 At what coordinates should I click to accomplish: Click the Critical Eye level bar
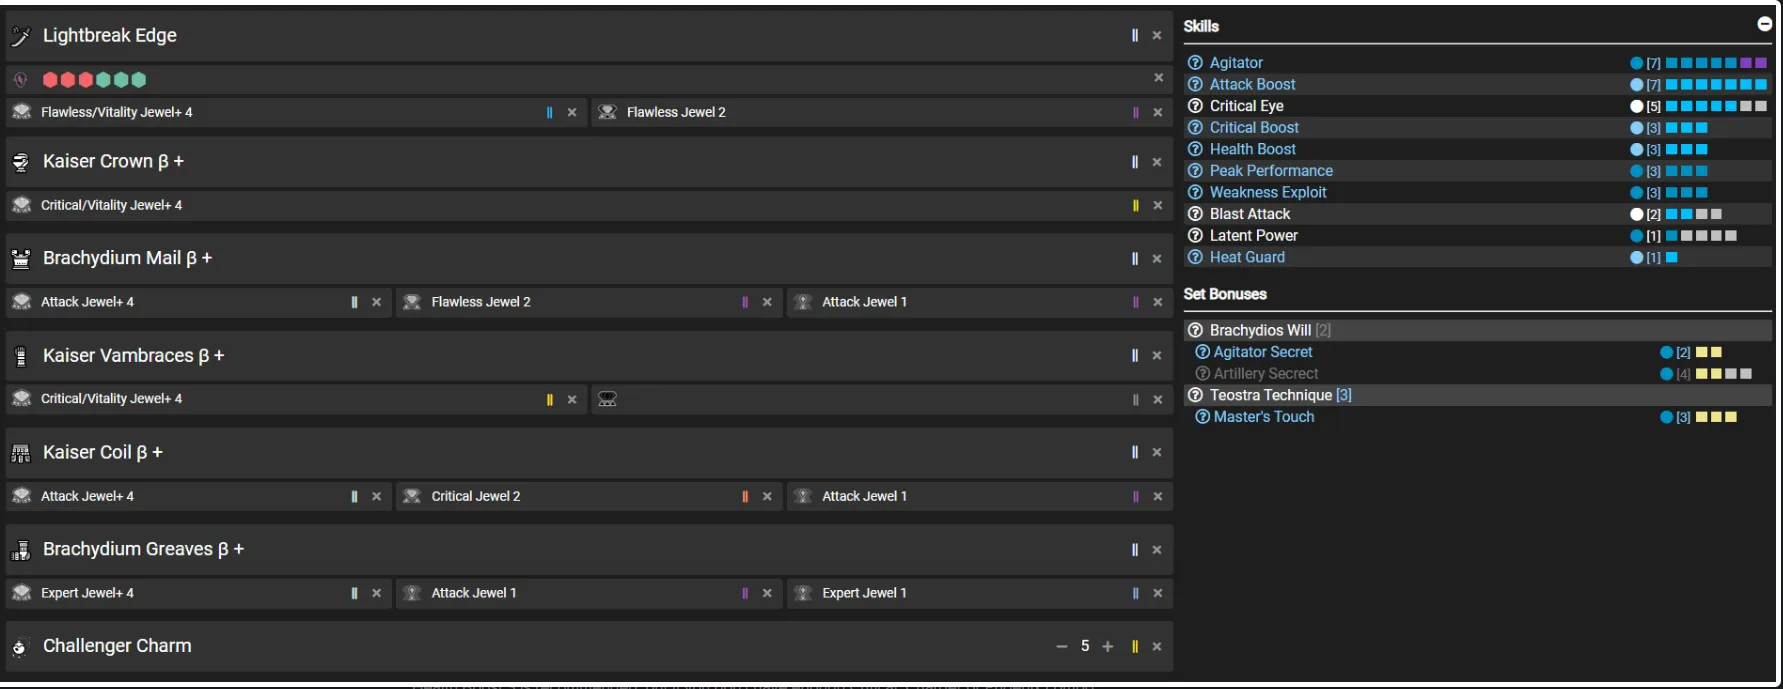pos(1716,106)
